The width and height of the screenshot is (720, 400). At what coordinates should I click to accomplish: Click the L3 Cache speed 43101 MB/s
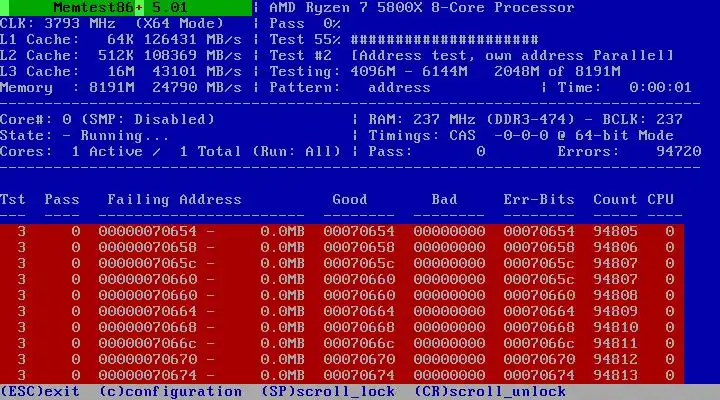click(197, 72)
